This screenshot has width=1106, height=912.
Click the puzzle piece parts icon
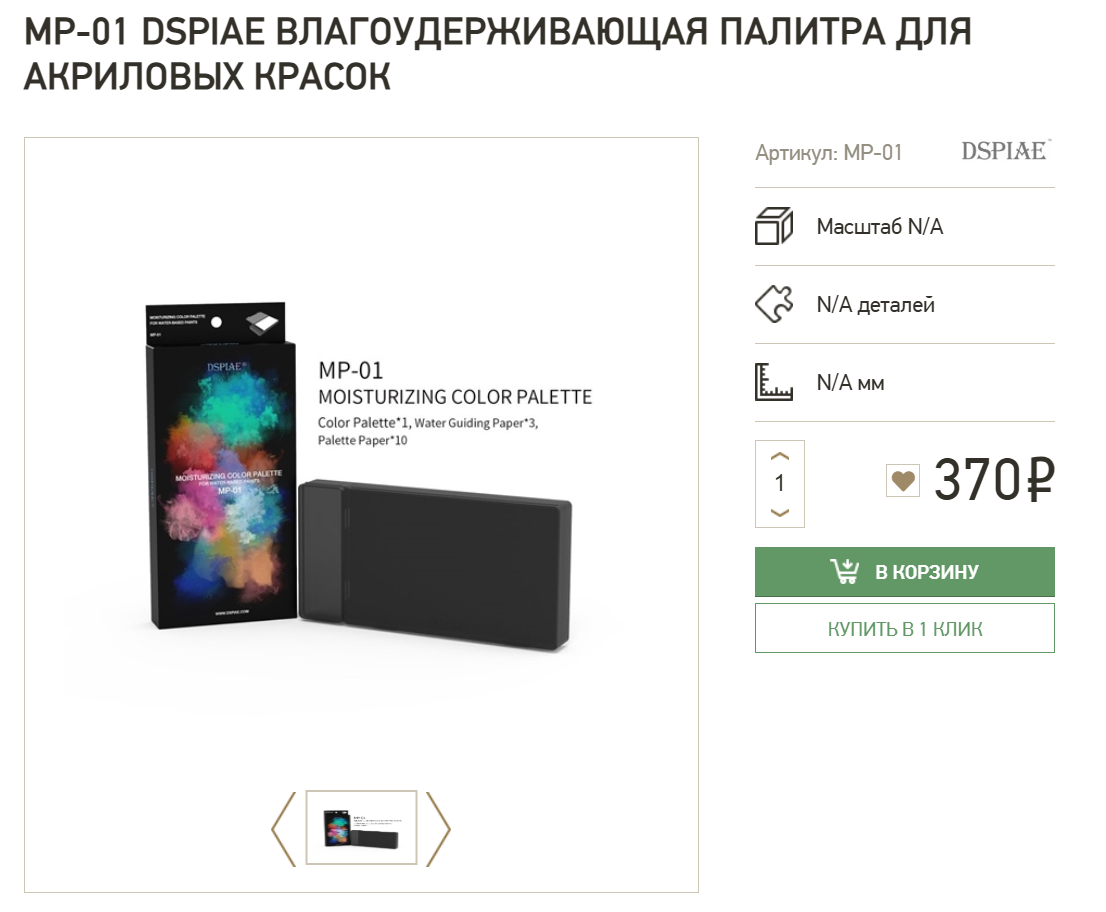774,305
